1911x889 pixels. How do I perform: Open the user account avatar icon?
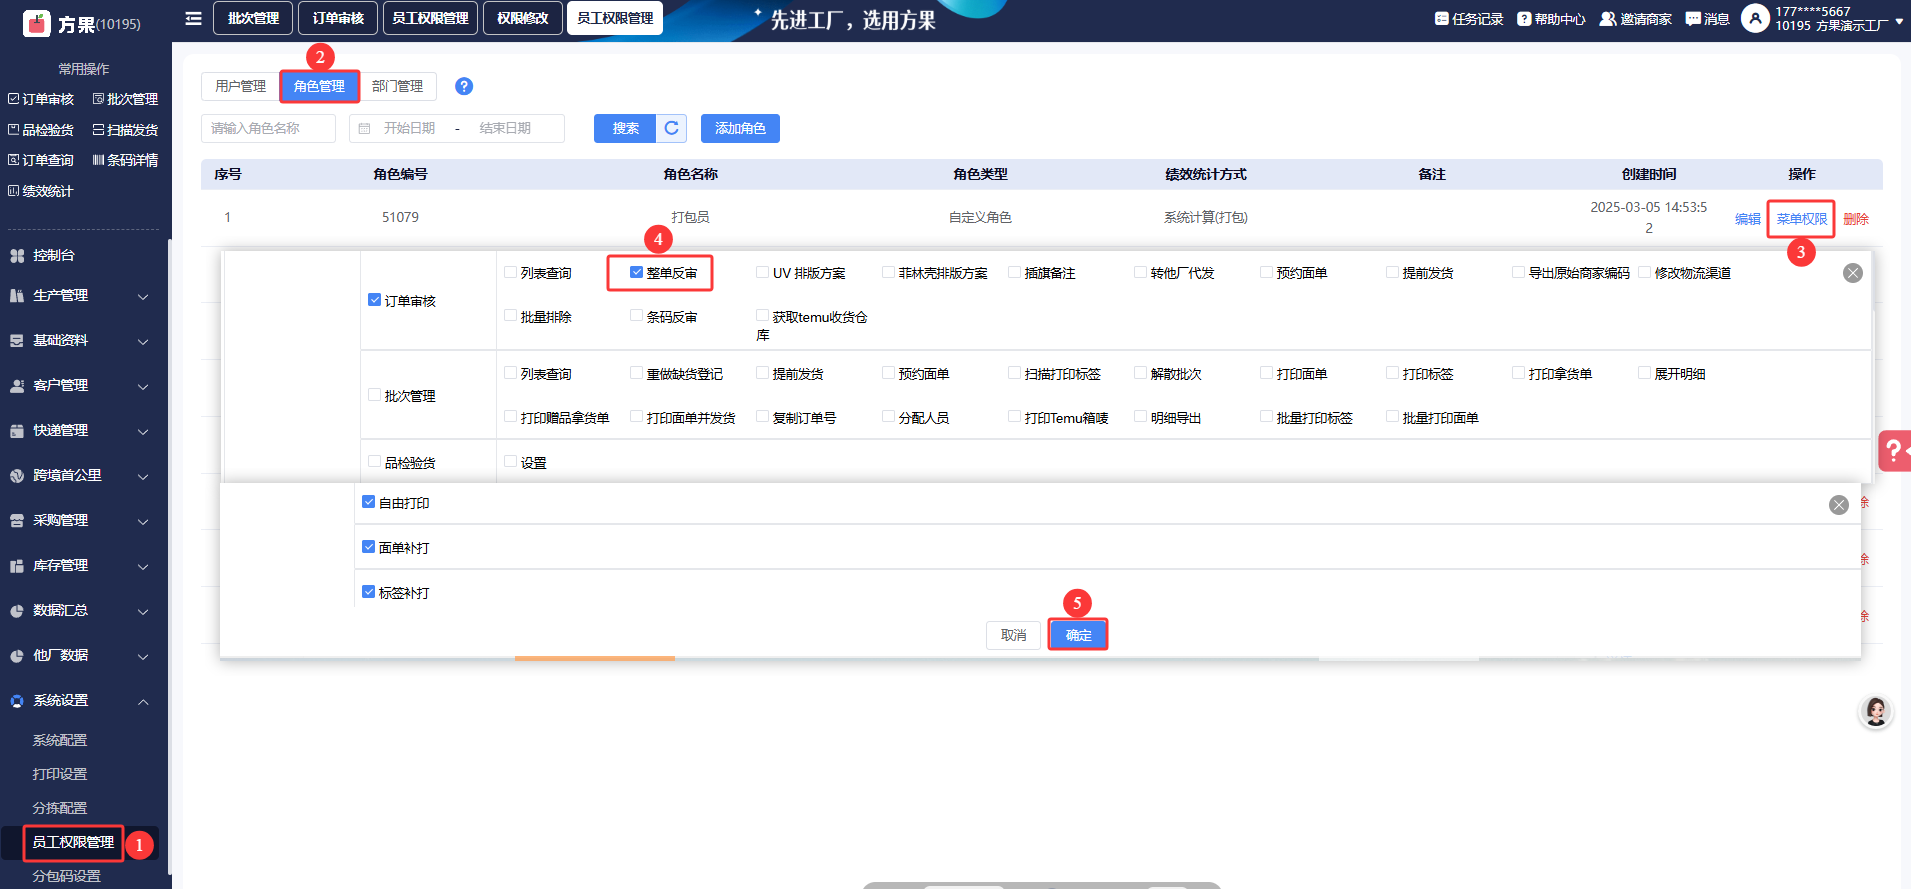(x=1755, y=18)
